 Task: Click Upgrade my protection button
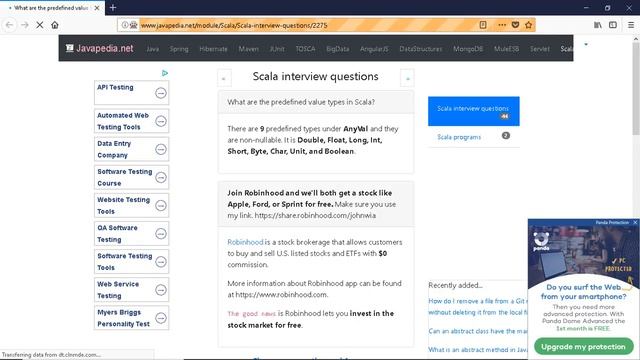pyautogui.click(x=583, y=347)
